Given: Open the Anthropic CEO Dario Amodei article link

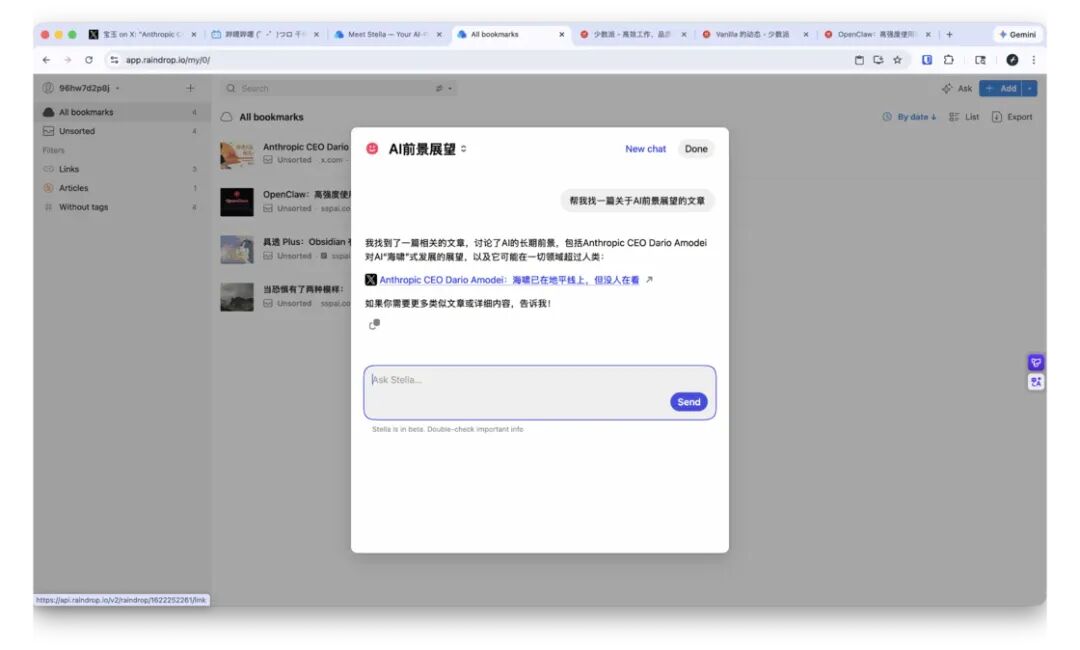Looking at the screenshot, I should tap(509, 280).
